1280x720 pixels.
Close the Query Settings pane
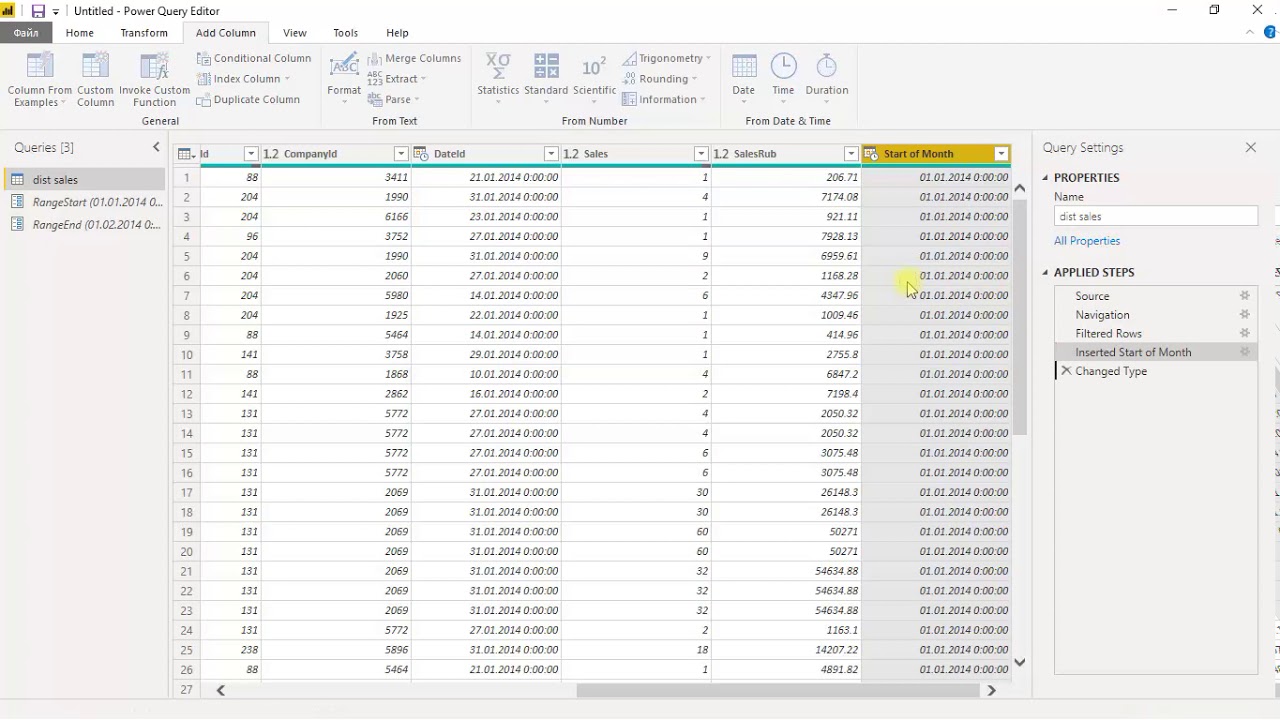pos(1250,147)
